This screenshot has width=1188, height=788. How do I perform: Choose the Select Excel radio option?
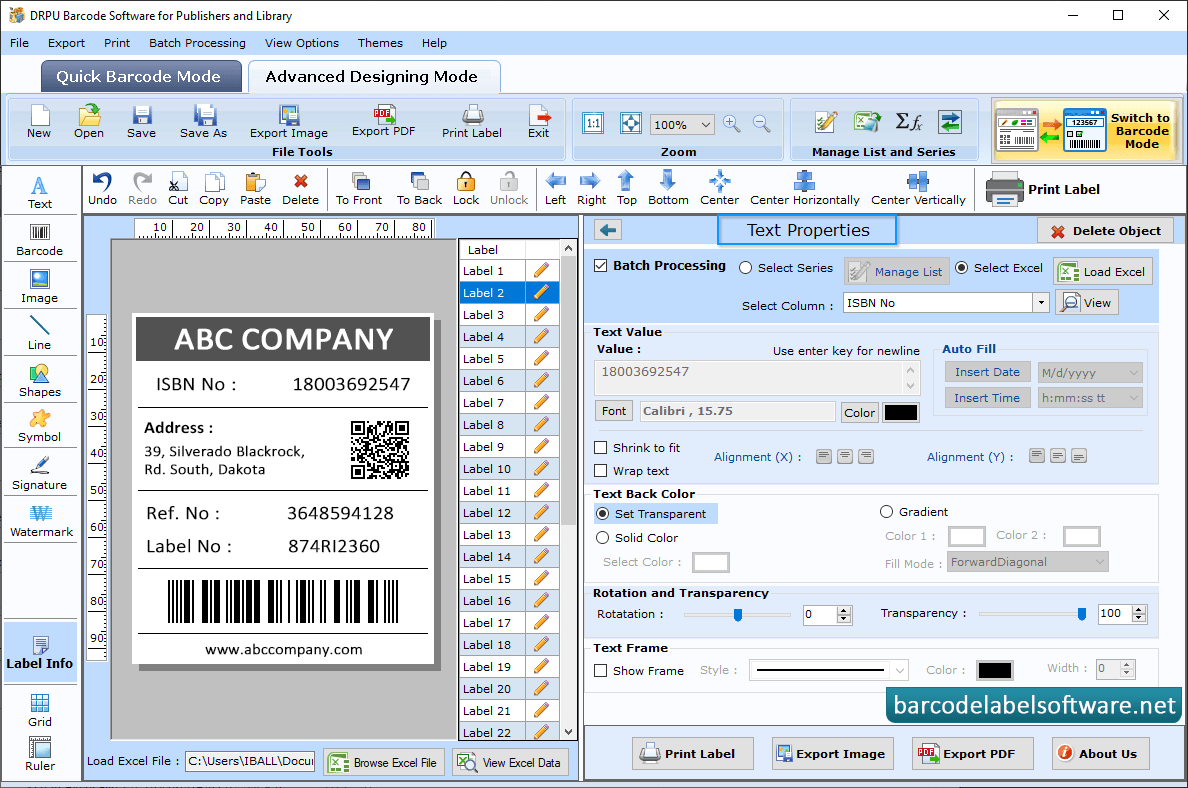pyautogui.click(x=961, y=267)
